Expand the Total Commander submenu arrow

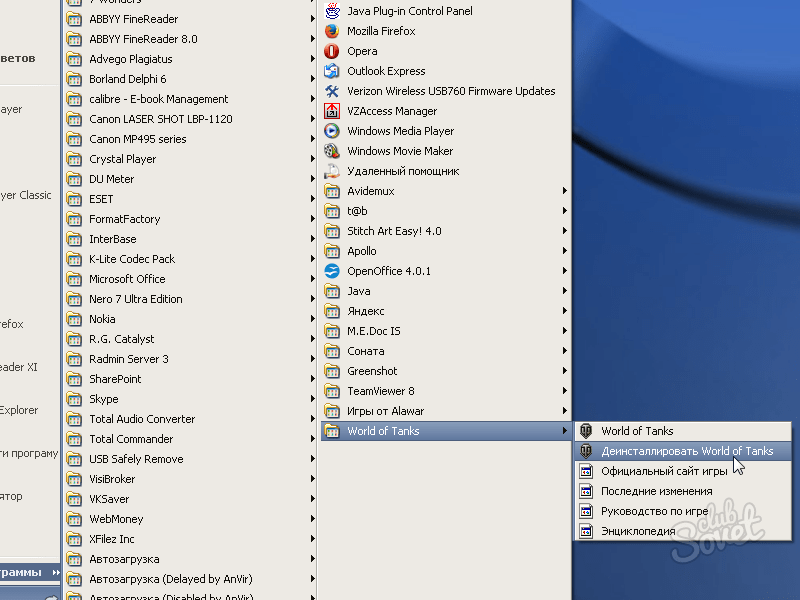(313, 439)
